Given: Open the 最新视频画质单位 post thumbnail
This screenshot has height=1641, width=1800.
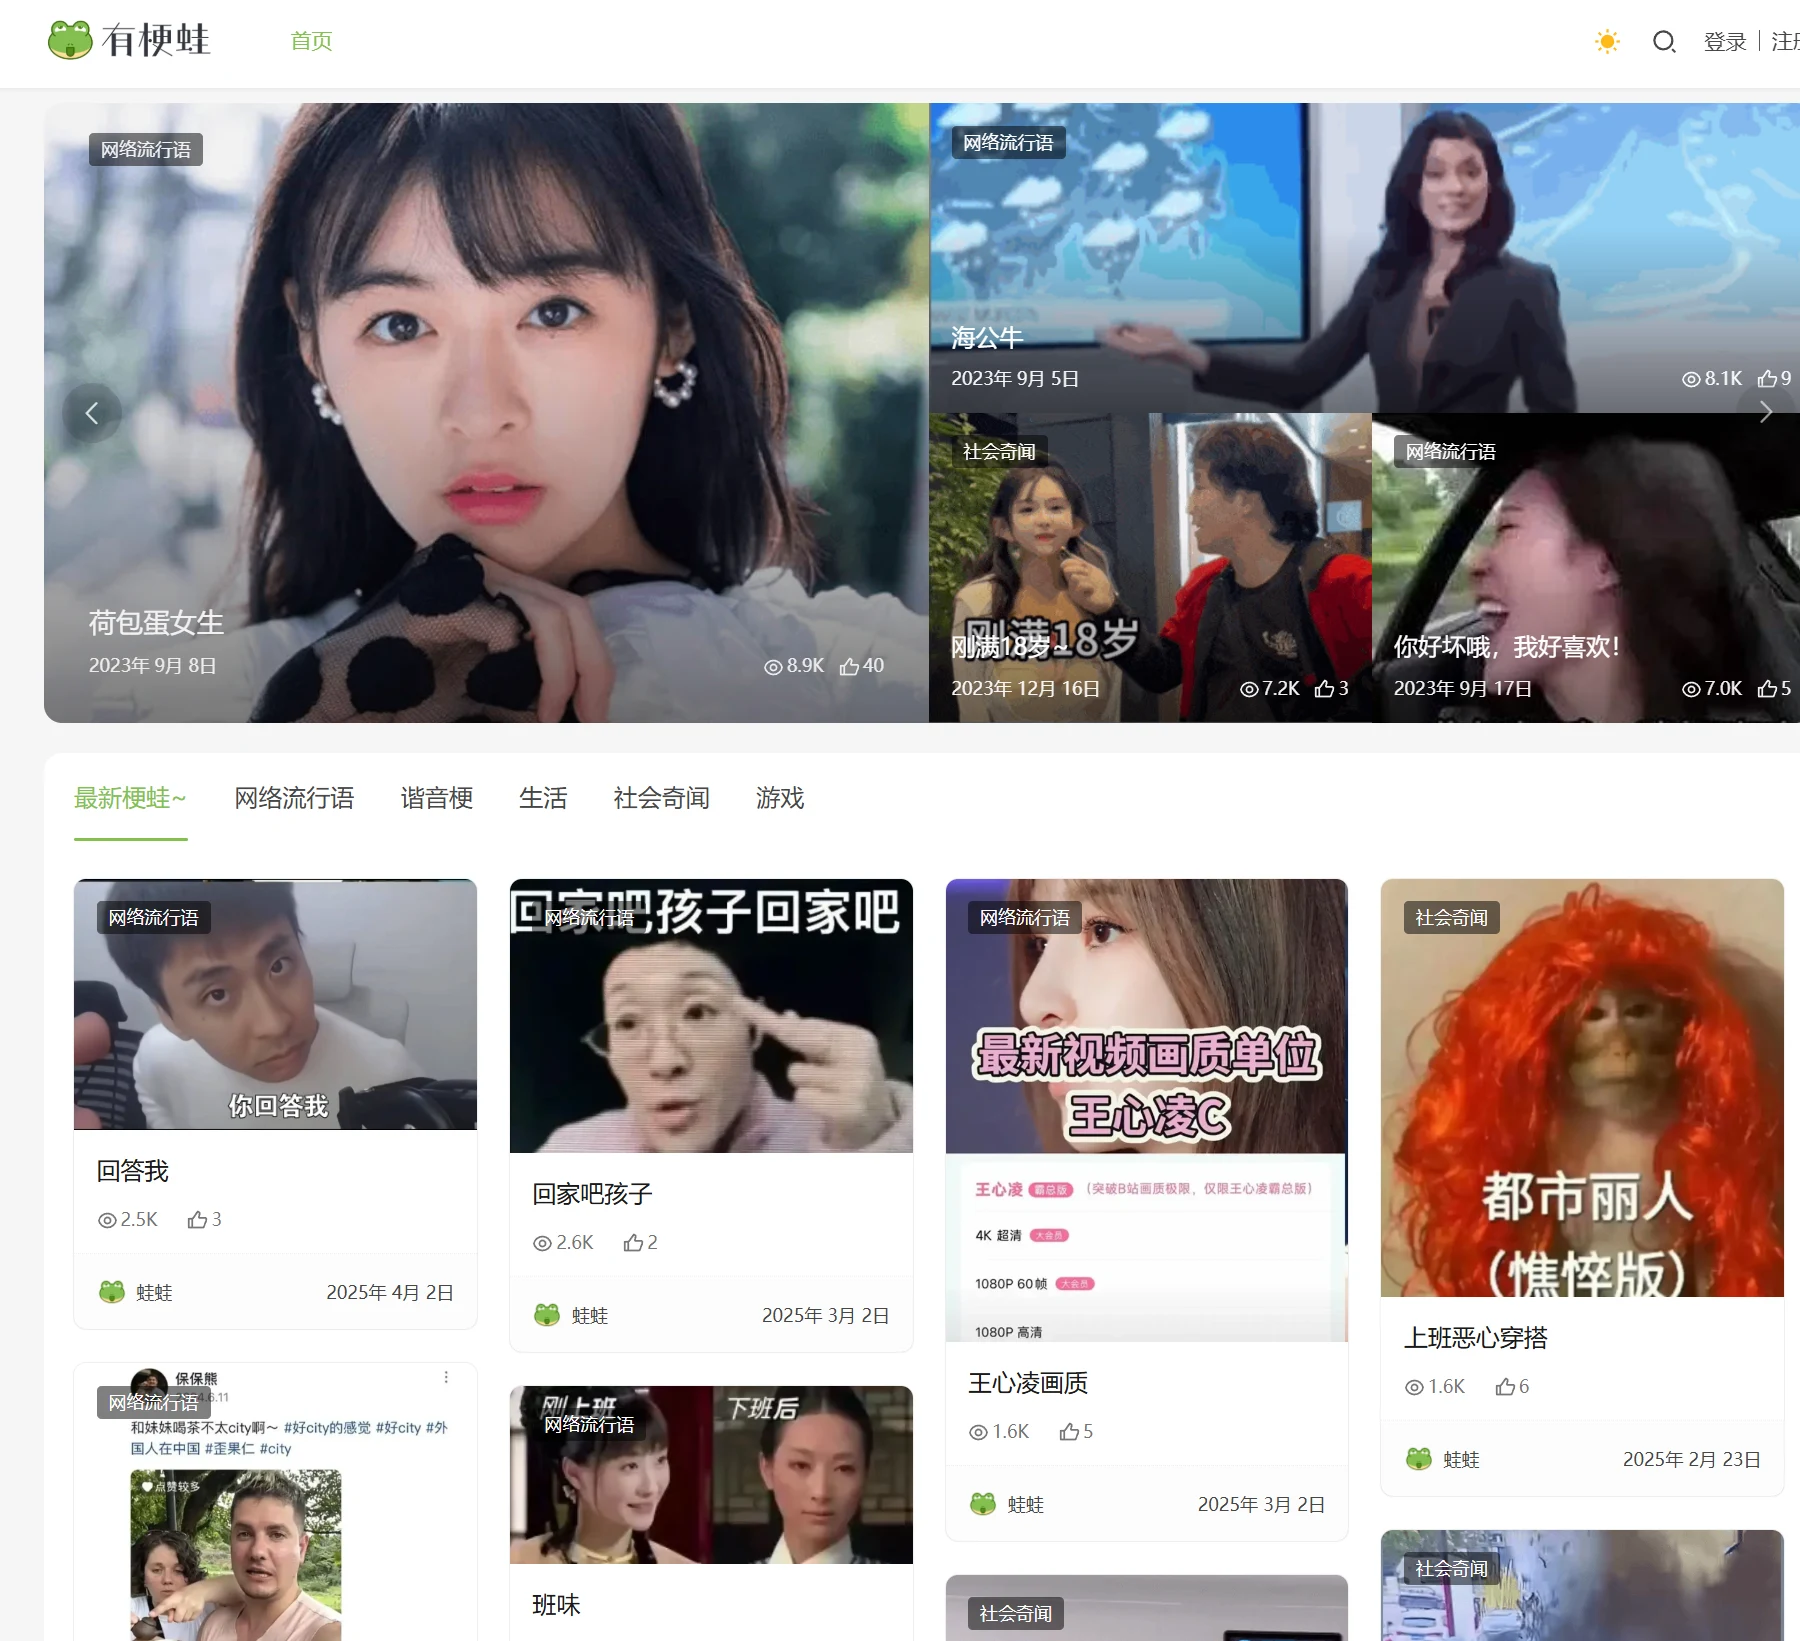Looking at the screenshot, I should tap(1146, 1110).
